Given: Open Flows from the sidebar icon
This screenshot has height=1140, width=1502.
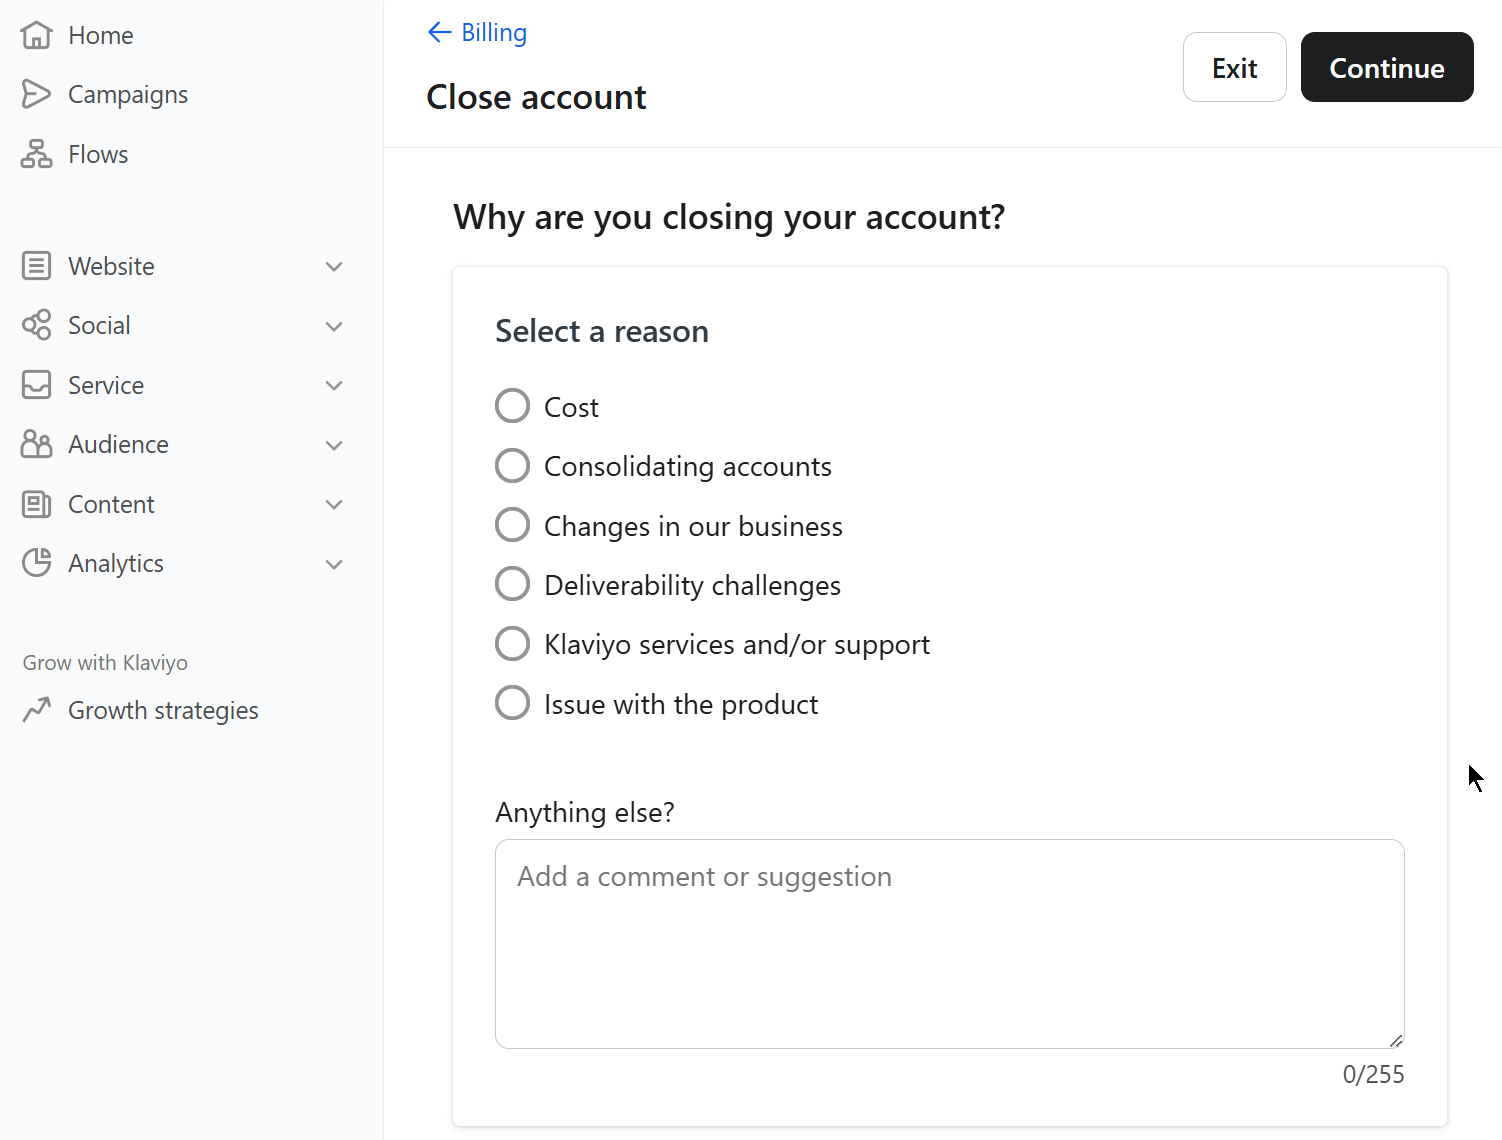Looking at the screenshot, I should [36, 153].
